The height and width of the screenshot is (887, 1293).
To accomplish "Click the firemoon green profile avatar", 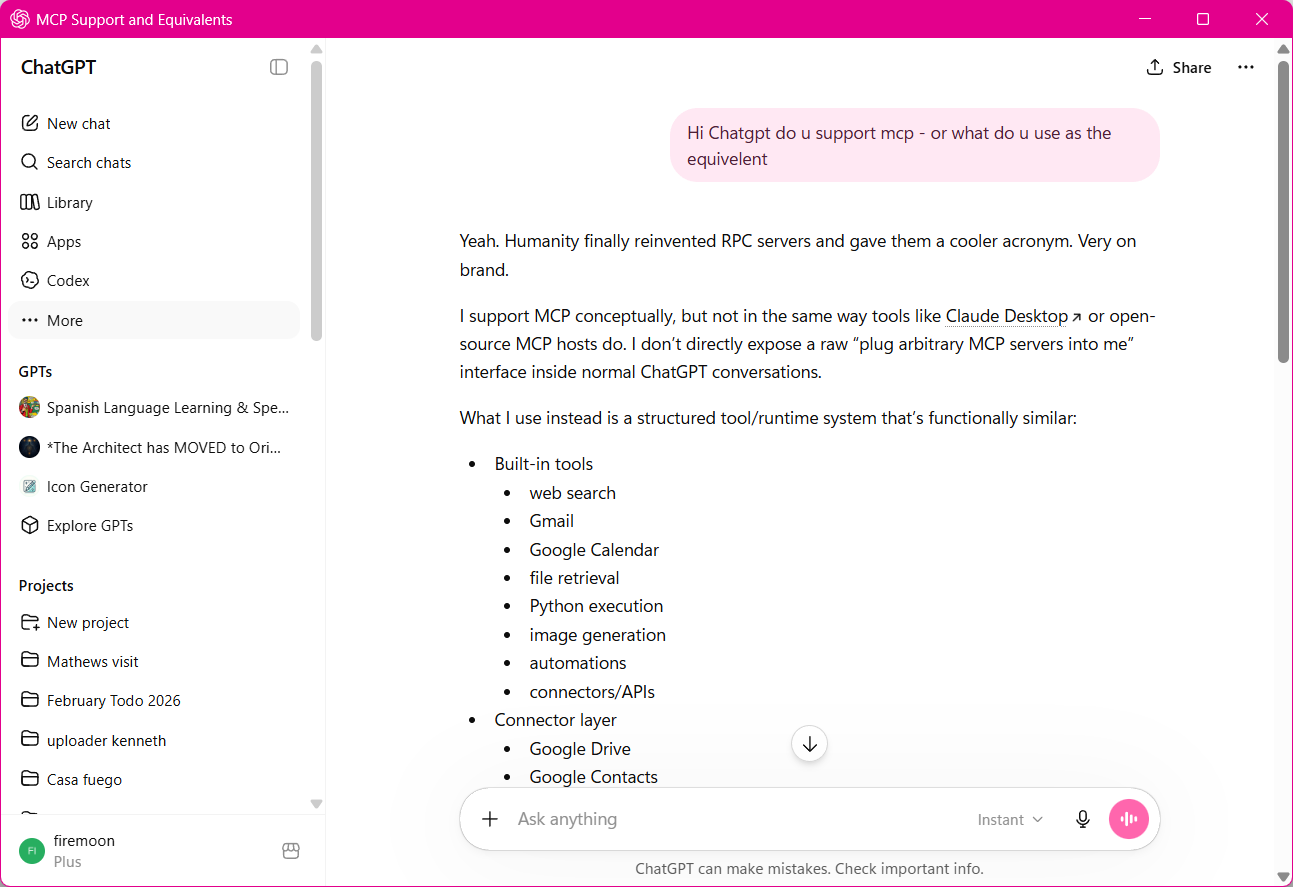I will (32, 851).
